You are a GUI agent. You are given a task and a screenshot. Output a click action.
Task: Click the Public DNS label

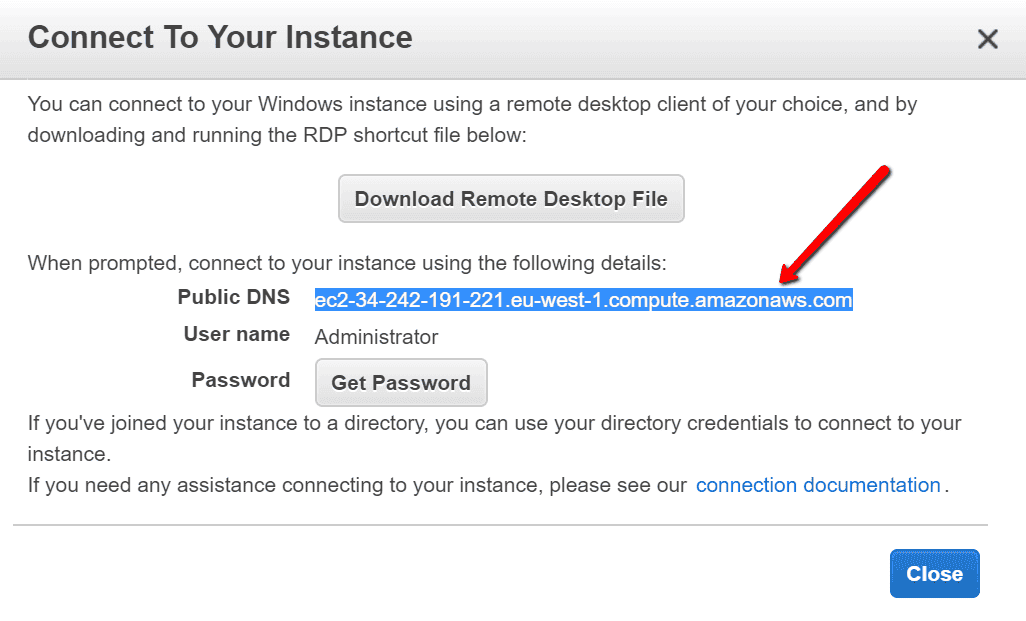233,297
